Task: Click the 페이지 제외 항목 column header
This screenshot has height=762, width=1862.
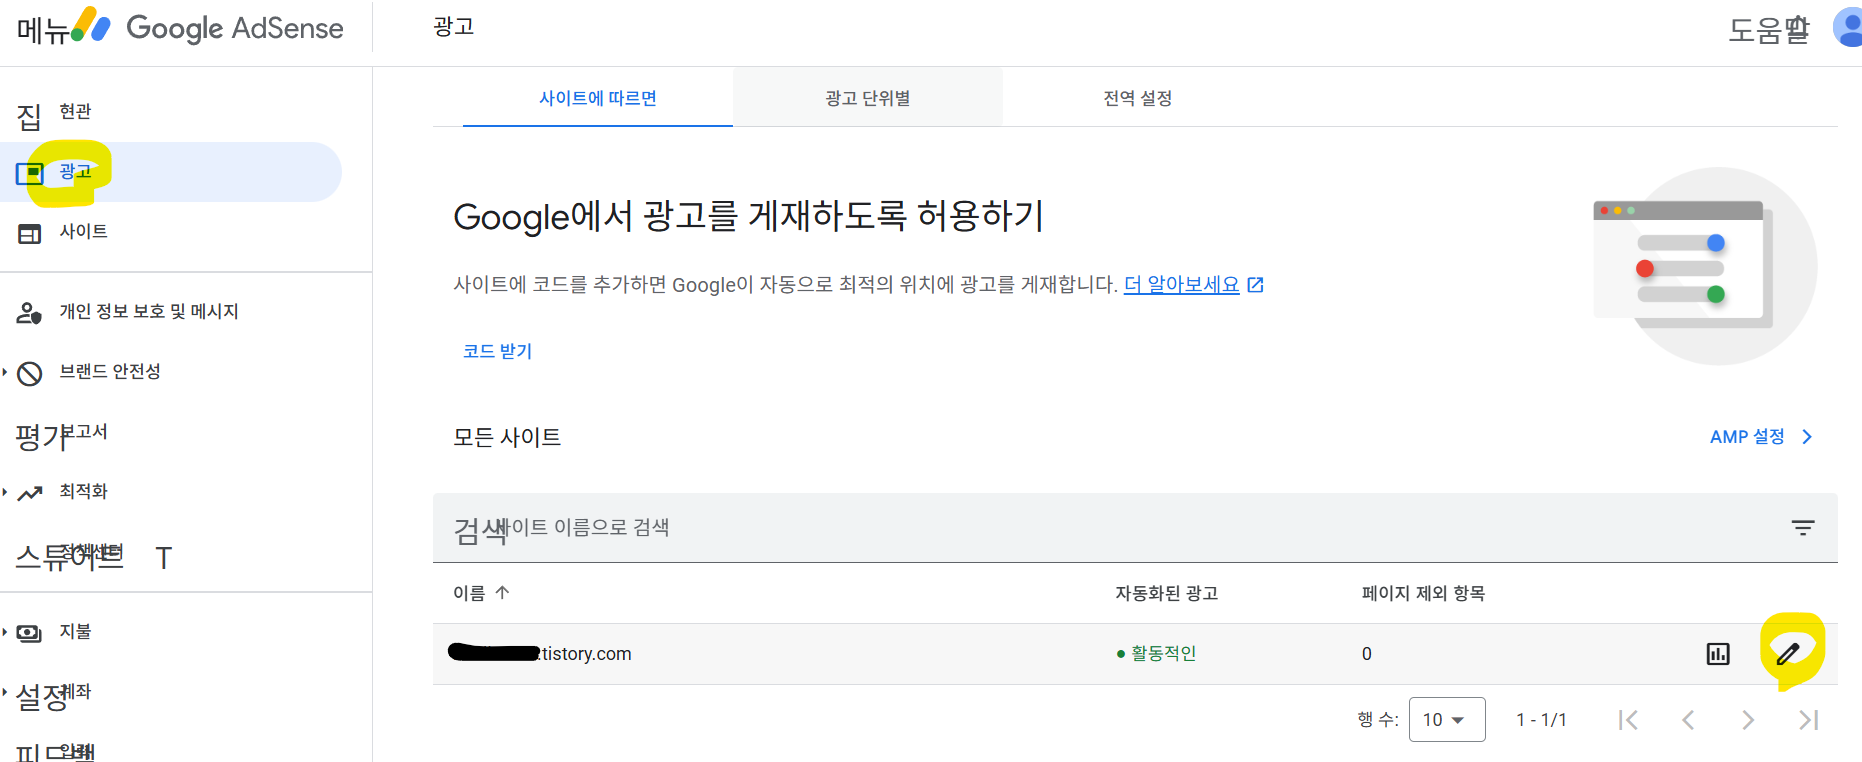Action: 1423,594
